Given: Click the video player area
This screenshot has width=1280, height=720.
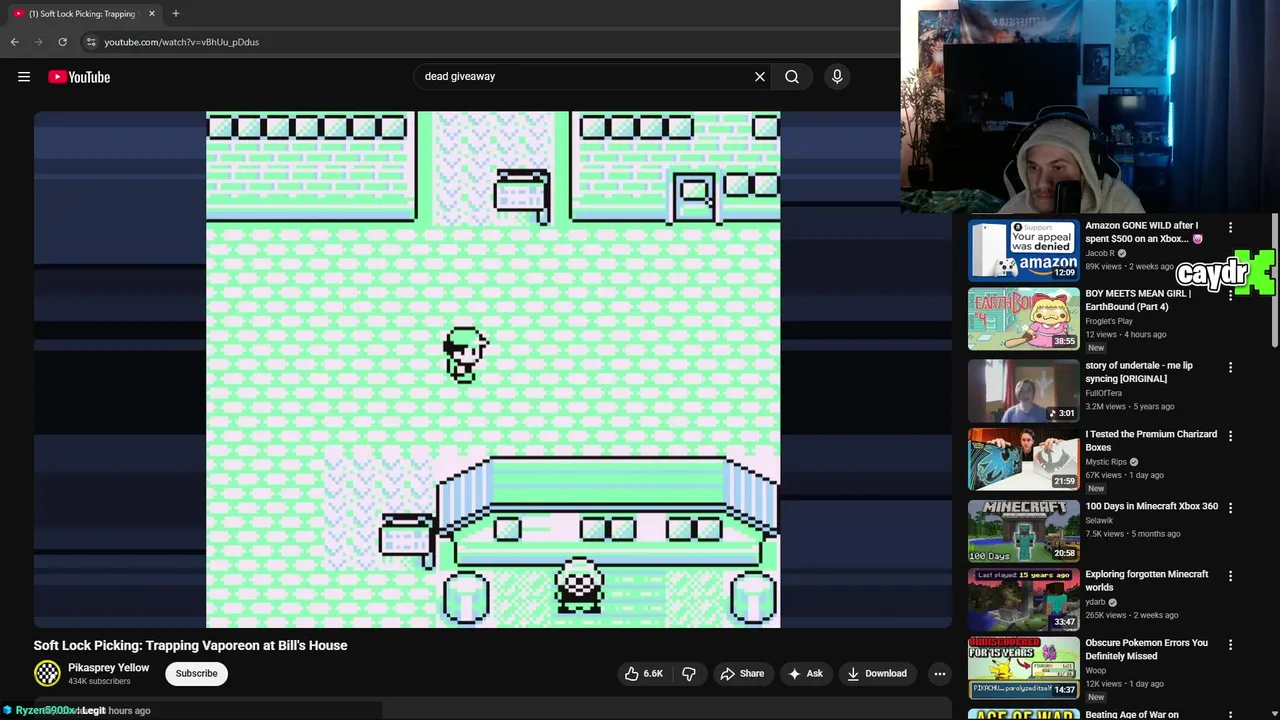Looking at the screenshot, I should (x=493, y=369).
